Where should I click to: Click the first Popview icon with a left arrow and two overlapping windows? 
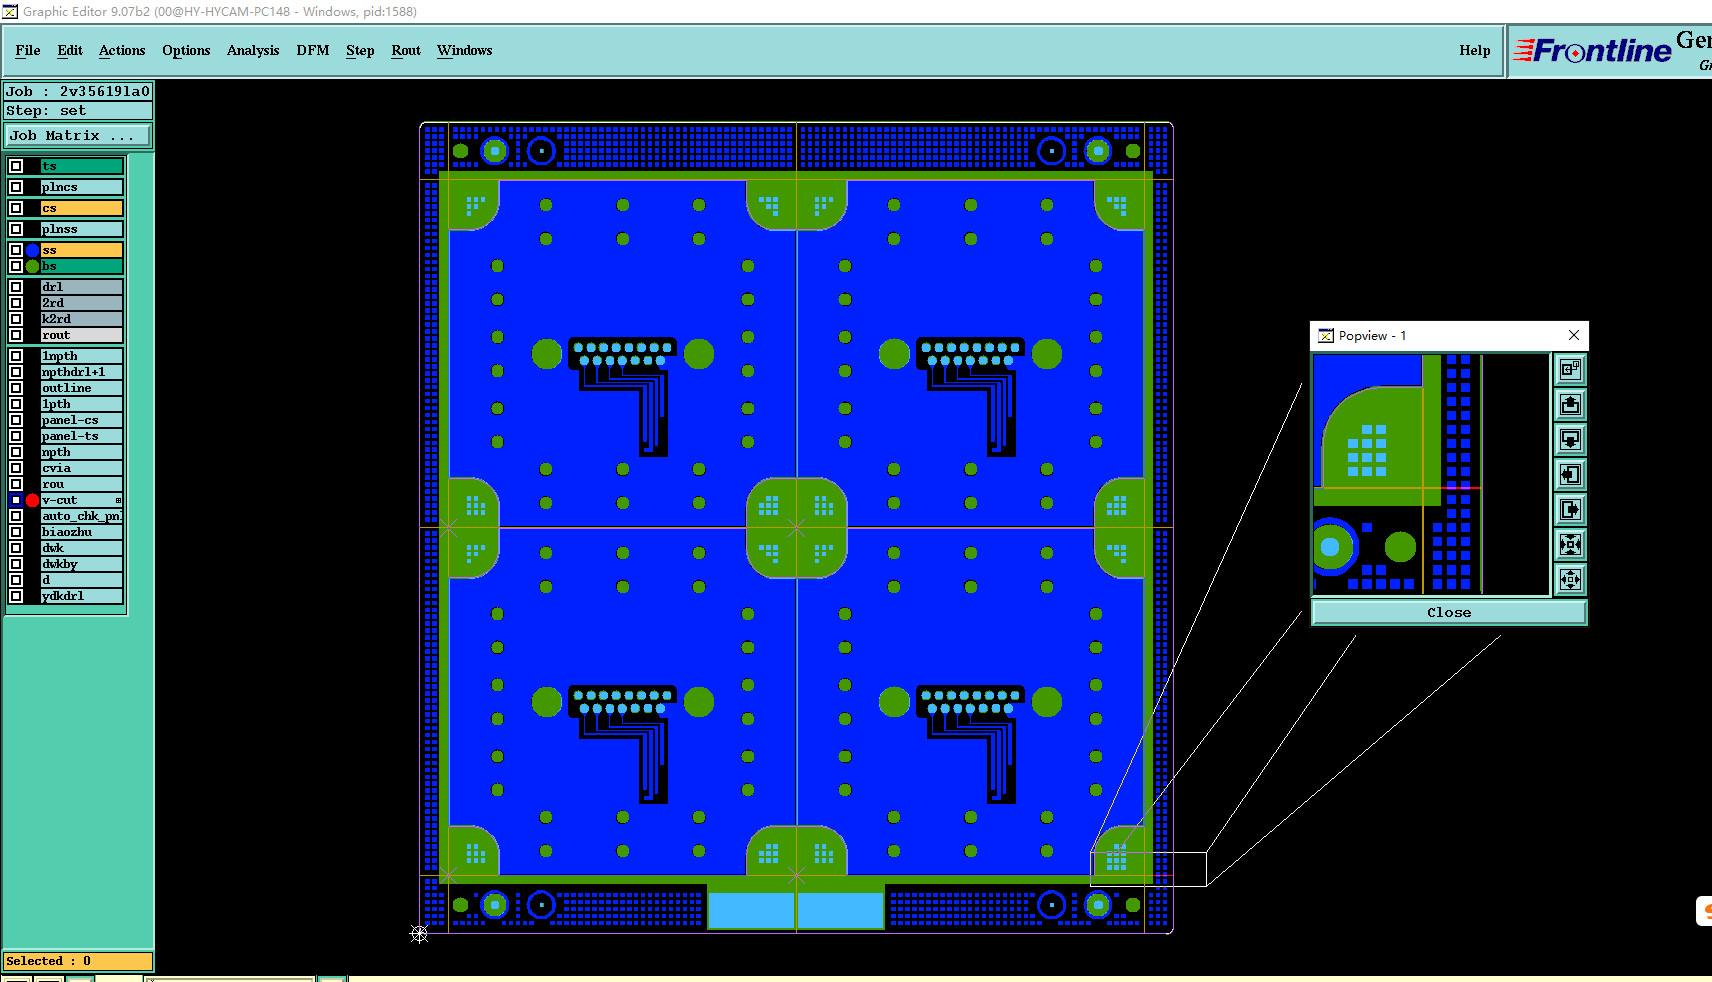pos(1570,370)
